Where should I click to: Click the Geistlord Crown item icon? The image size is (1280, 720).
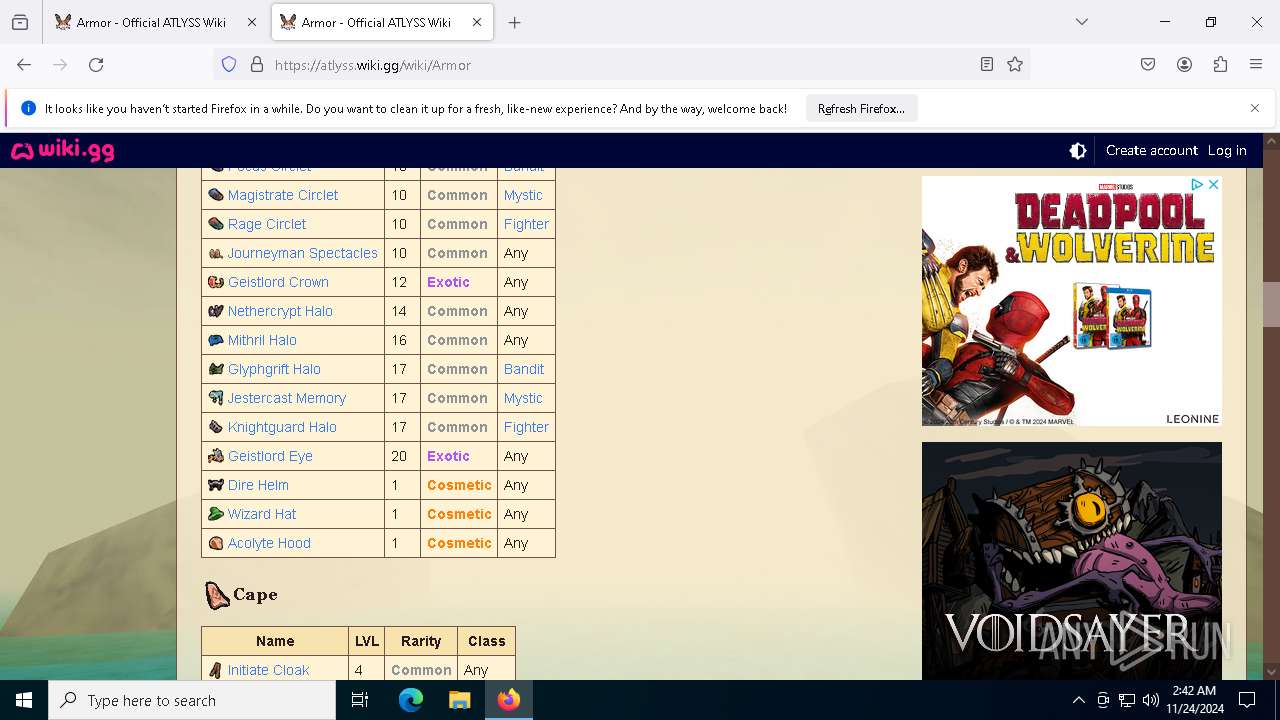(x=216, y=282)
